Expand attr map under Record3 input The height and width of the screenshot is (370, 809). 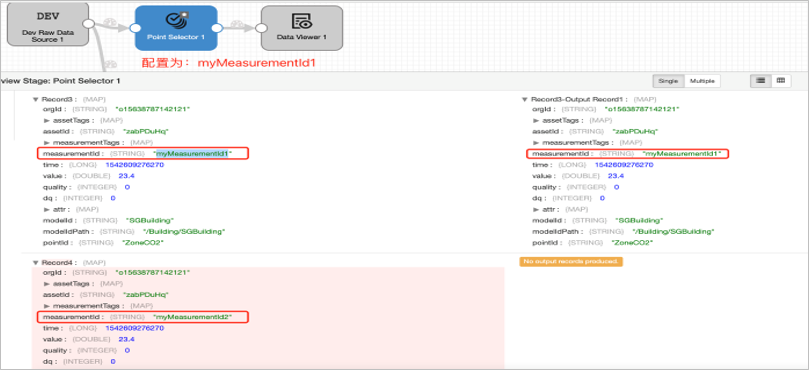pos(46,209)
